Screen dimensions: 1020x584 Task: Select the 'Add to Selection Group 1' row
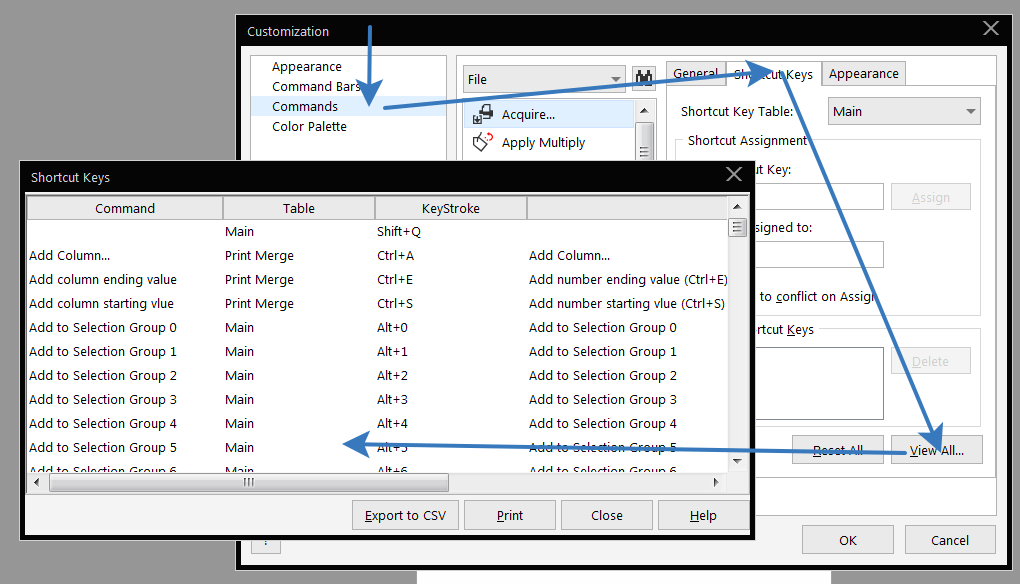103,352
